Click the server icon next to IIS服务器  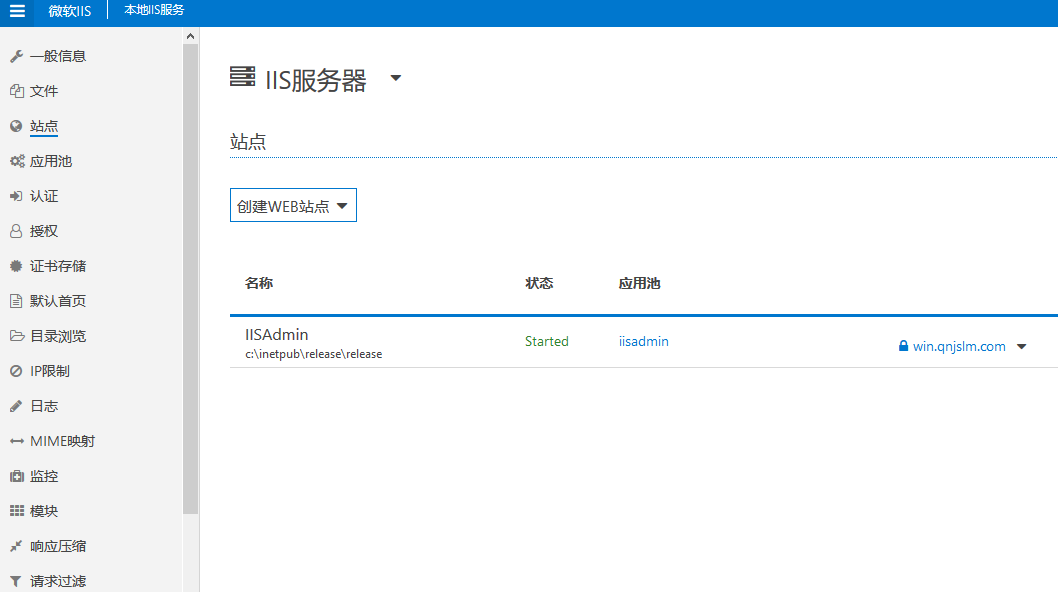242,76
